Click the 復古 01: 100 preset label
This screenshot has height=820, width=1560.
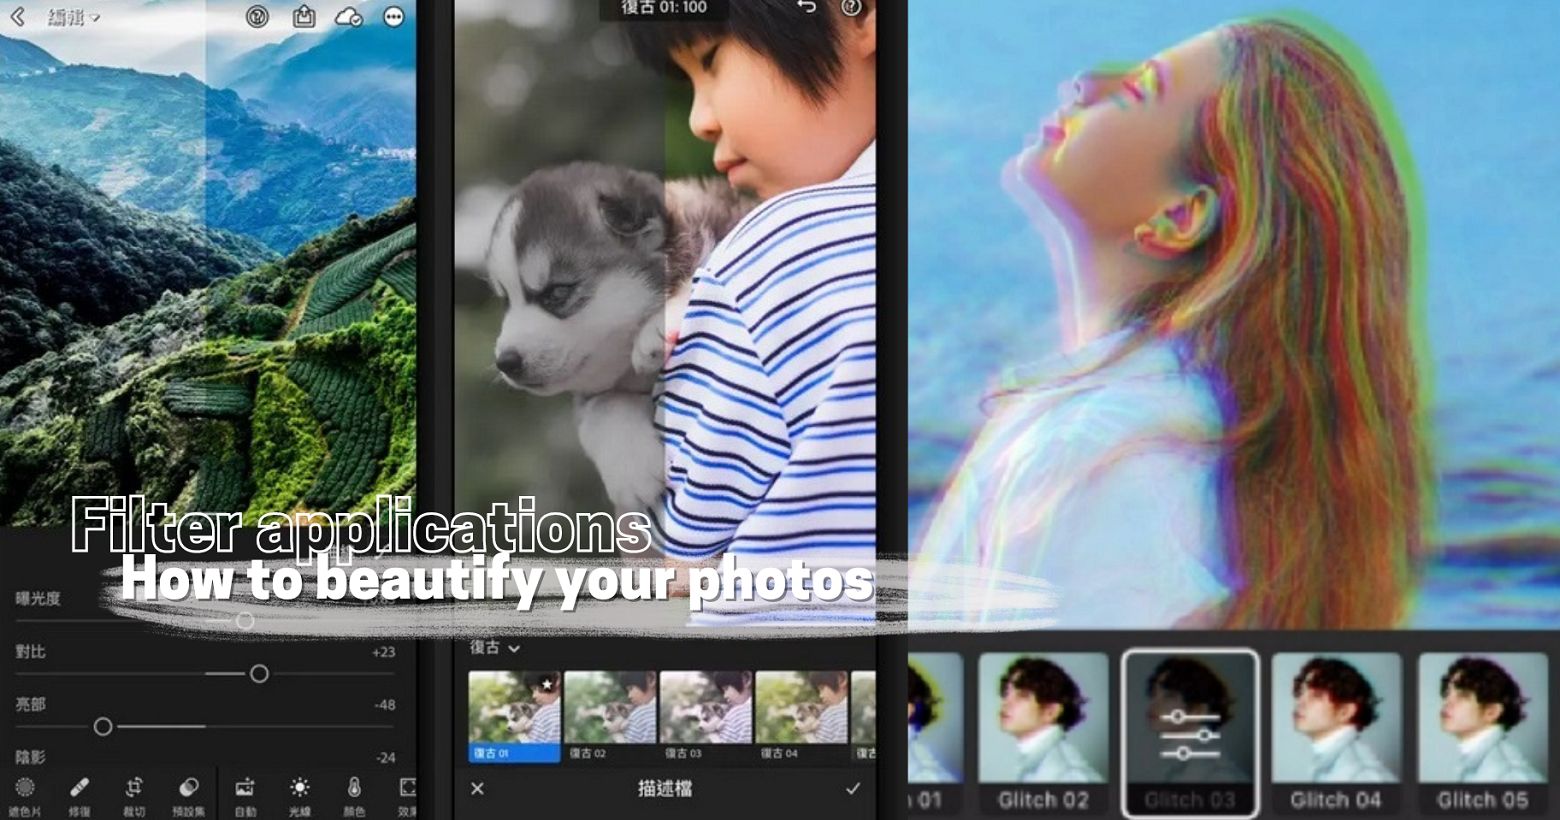click(x=664, y=8)
